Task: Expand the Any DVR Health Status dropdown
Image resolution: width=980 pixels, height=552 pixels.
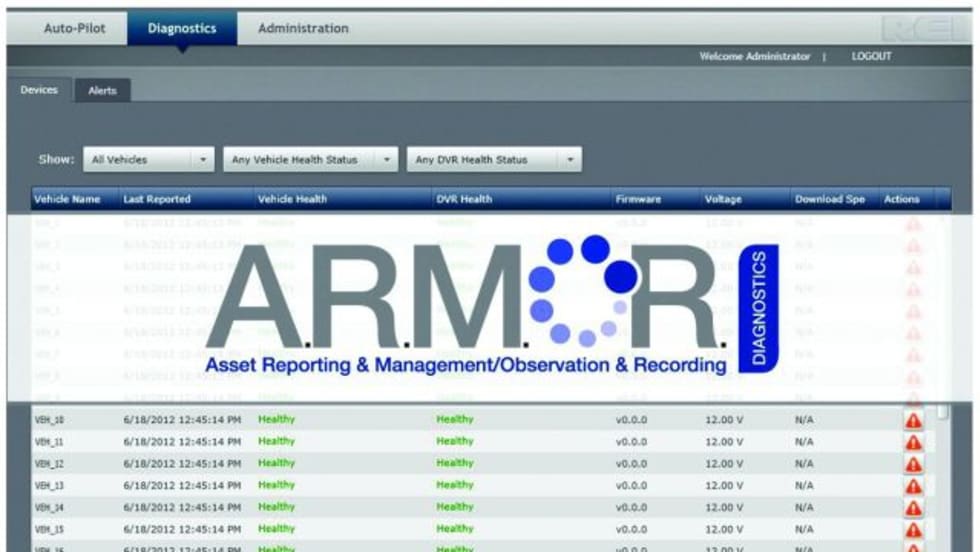Action: [x=494, y=160]
